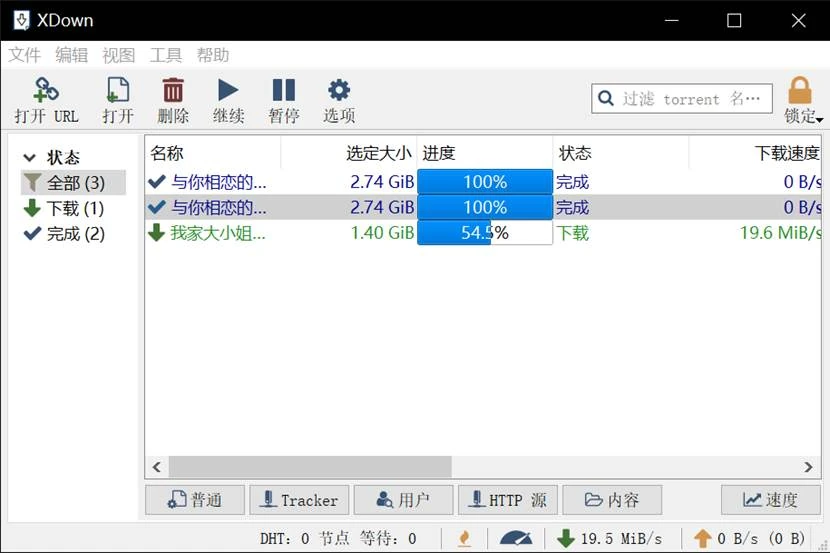Open the 编辑 menu

[x=71, y=55]
